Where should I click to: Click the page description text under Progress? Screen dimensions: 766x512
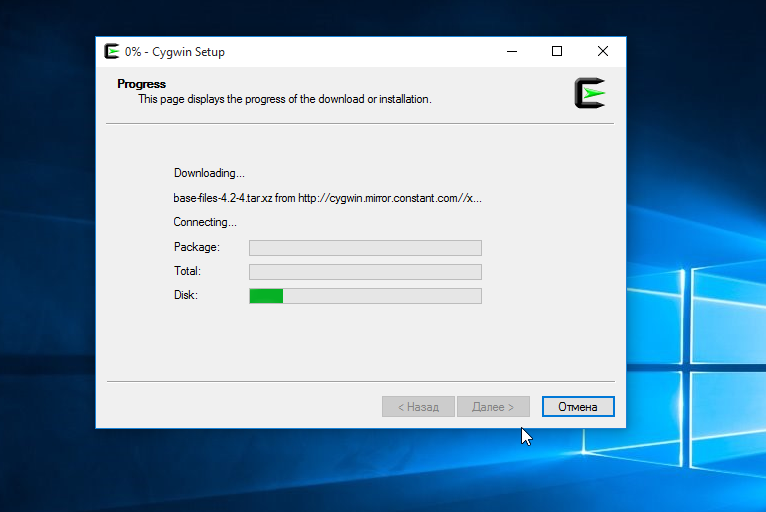coord(285,99)
